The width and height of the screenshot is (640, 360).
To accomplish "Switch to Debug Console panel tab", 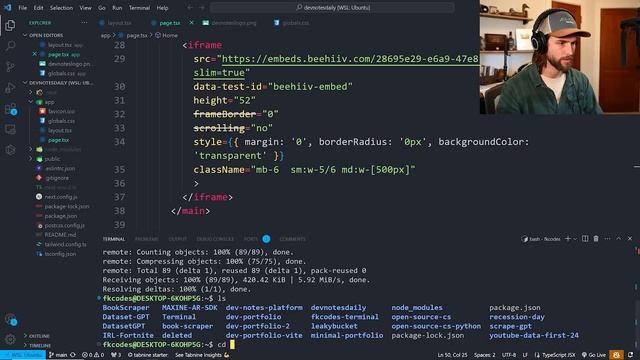I will 215,239.
